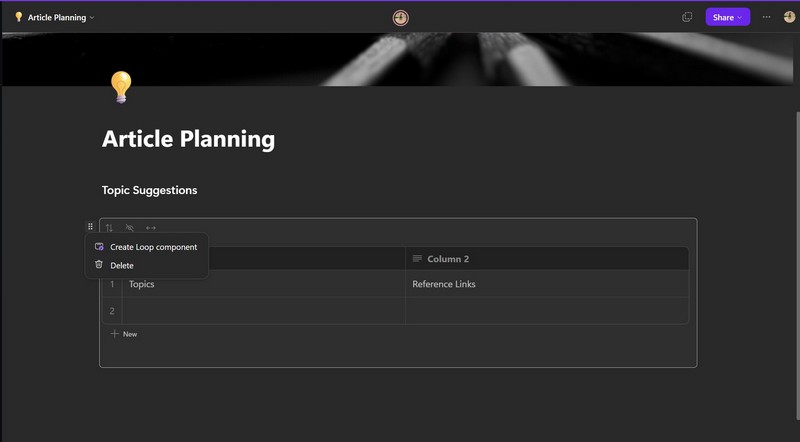
Task: Click the Reference Links cell
Action: 444,284
